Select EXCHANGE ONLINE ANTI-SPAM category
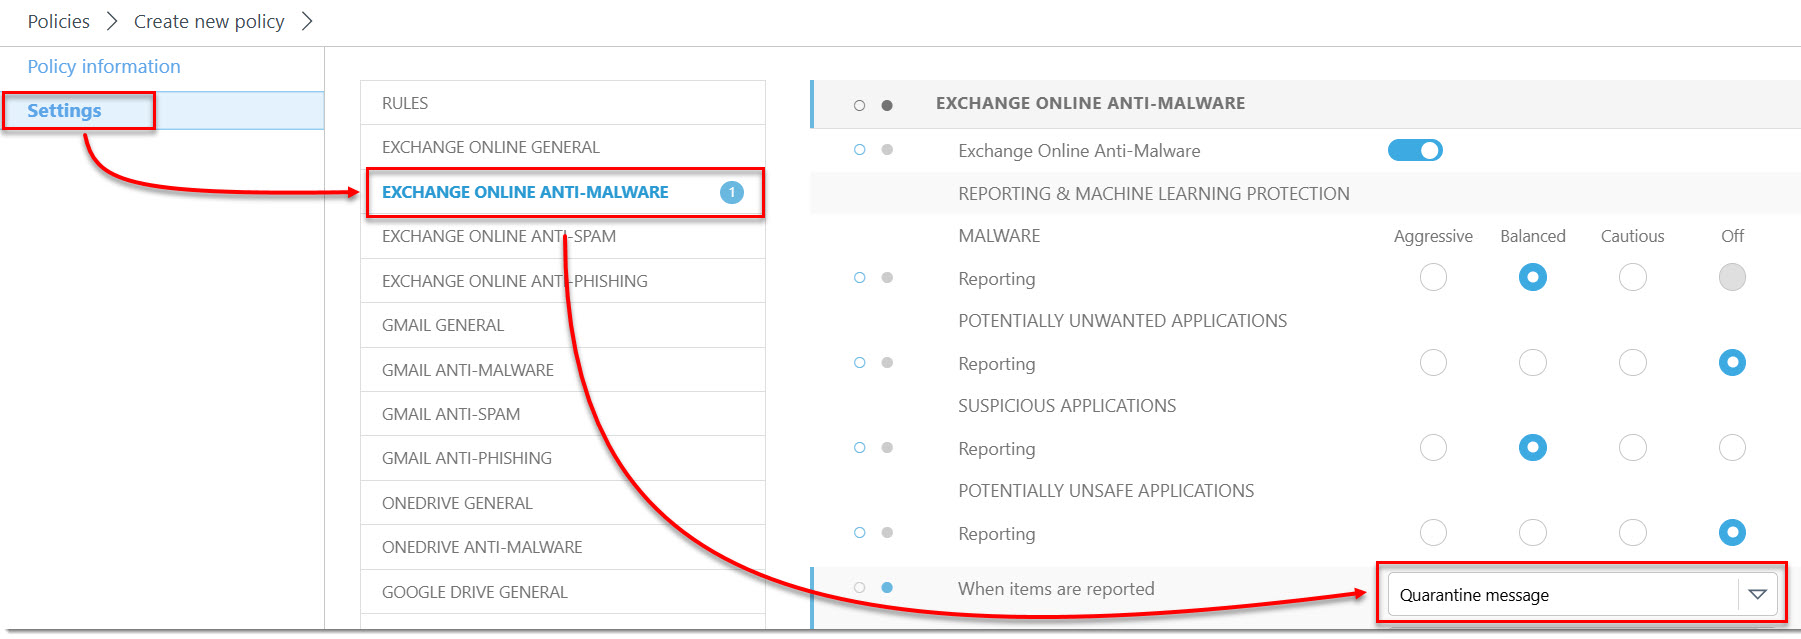 pos(563,236)
